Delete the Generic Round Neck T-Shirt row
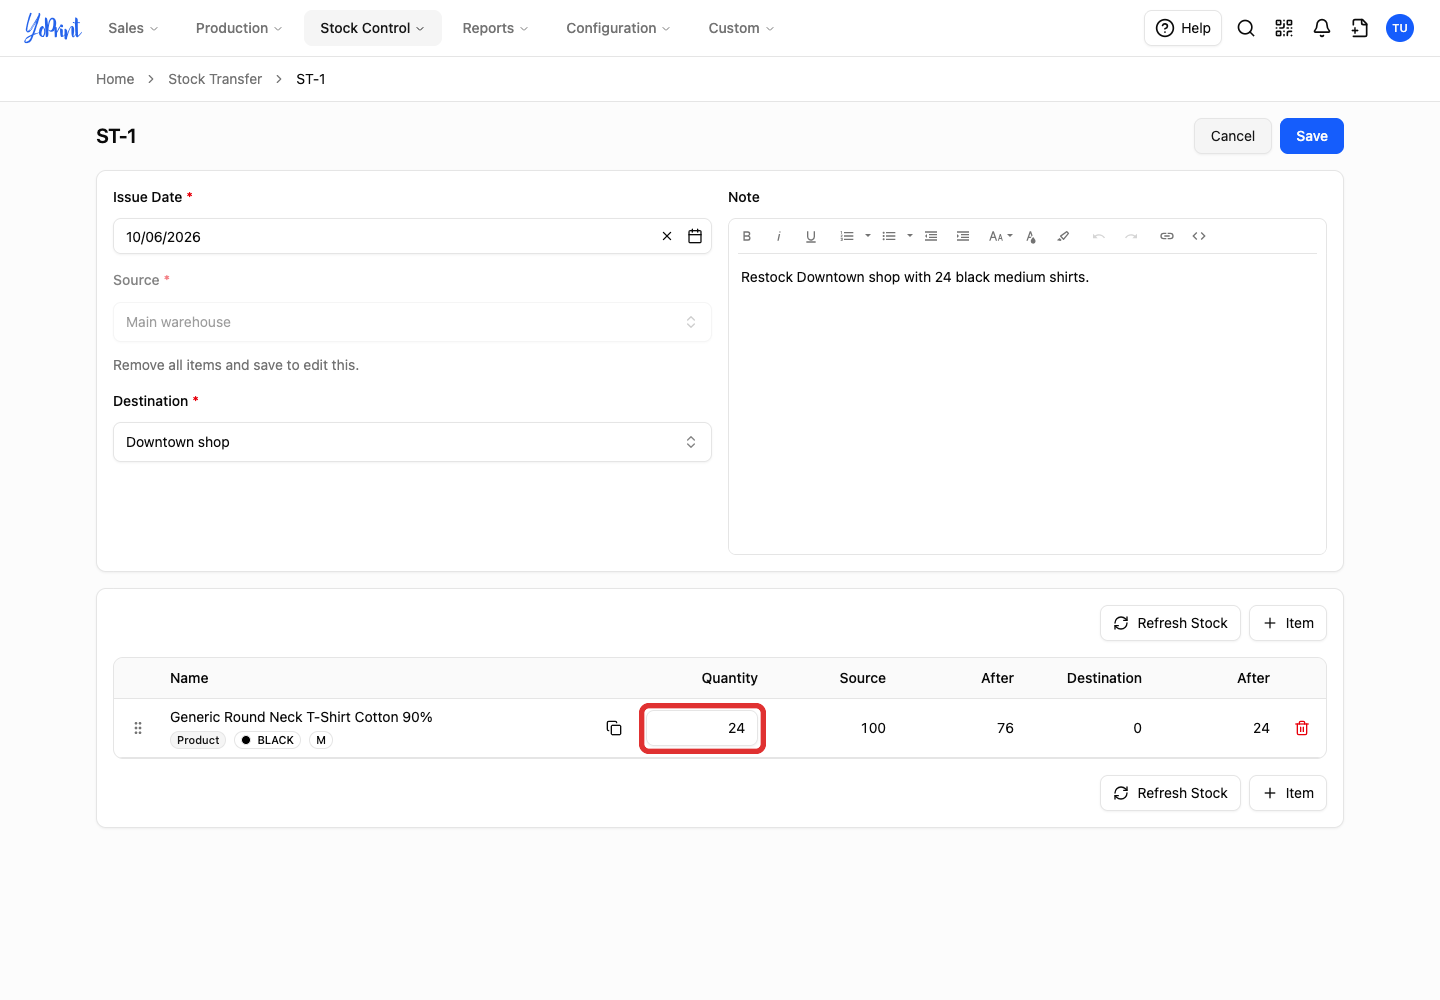 (1302, 728)
